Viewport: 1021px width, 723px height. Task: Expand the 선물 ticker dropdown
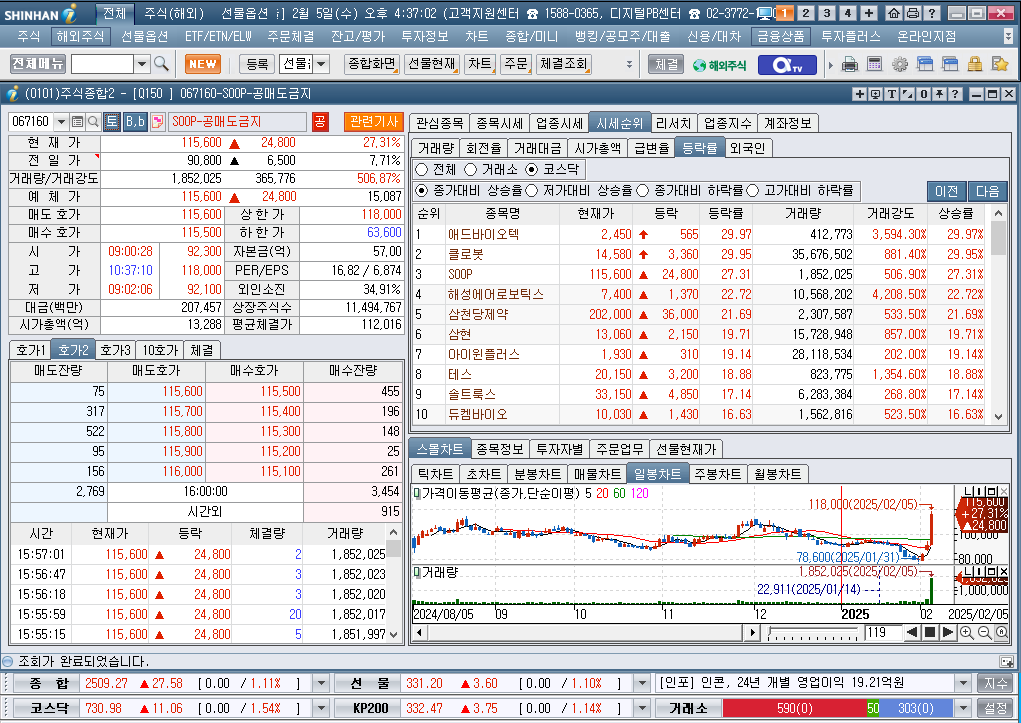tap(642, 683)
